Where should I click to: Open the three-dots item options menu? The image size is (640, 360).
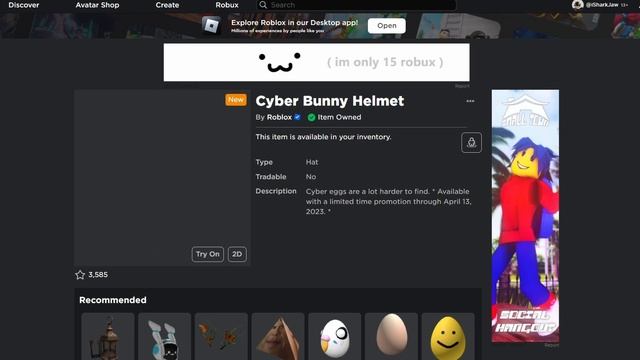[470, 101]
